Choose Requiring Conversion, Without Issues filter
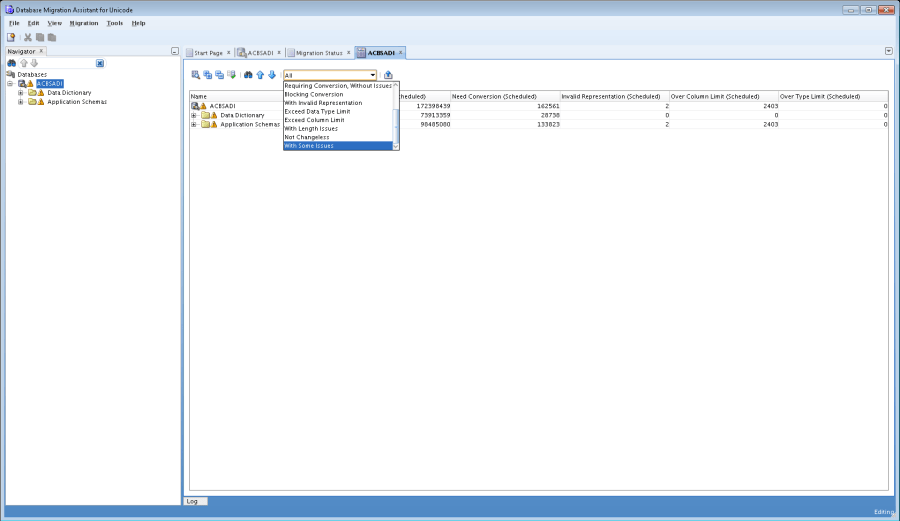This screenshot has height=521, width=900. point(338,86)
